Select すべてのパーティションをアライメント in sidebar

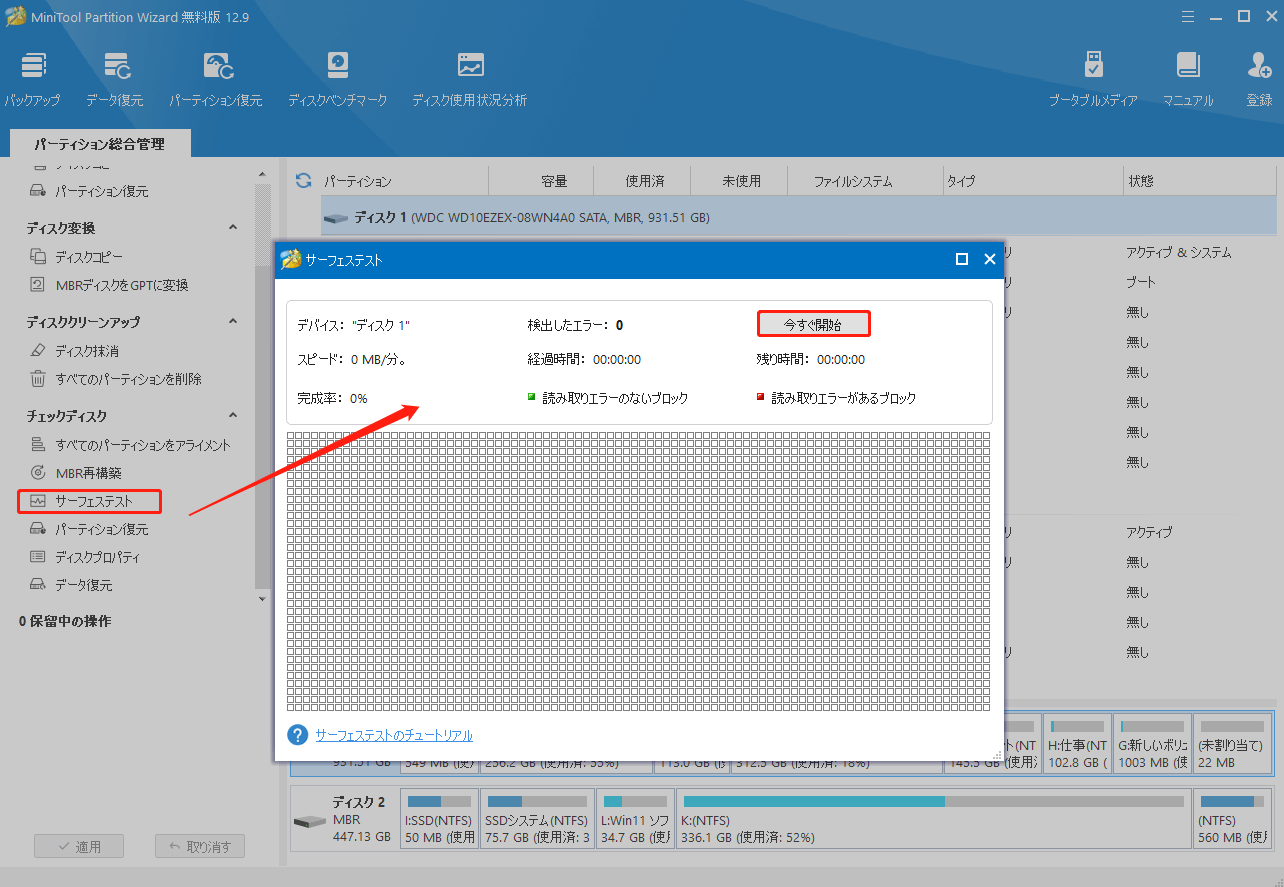(x=130, y=445)
